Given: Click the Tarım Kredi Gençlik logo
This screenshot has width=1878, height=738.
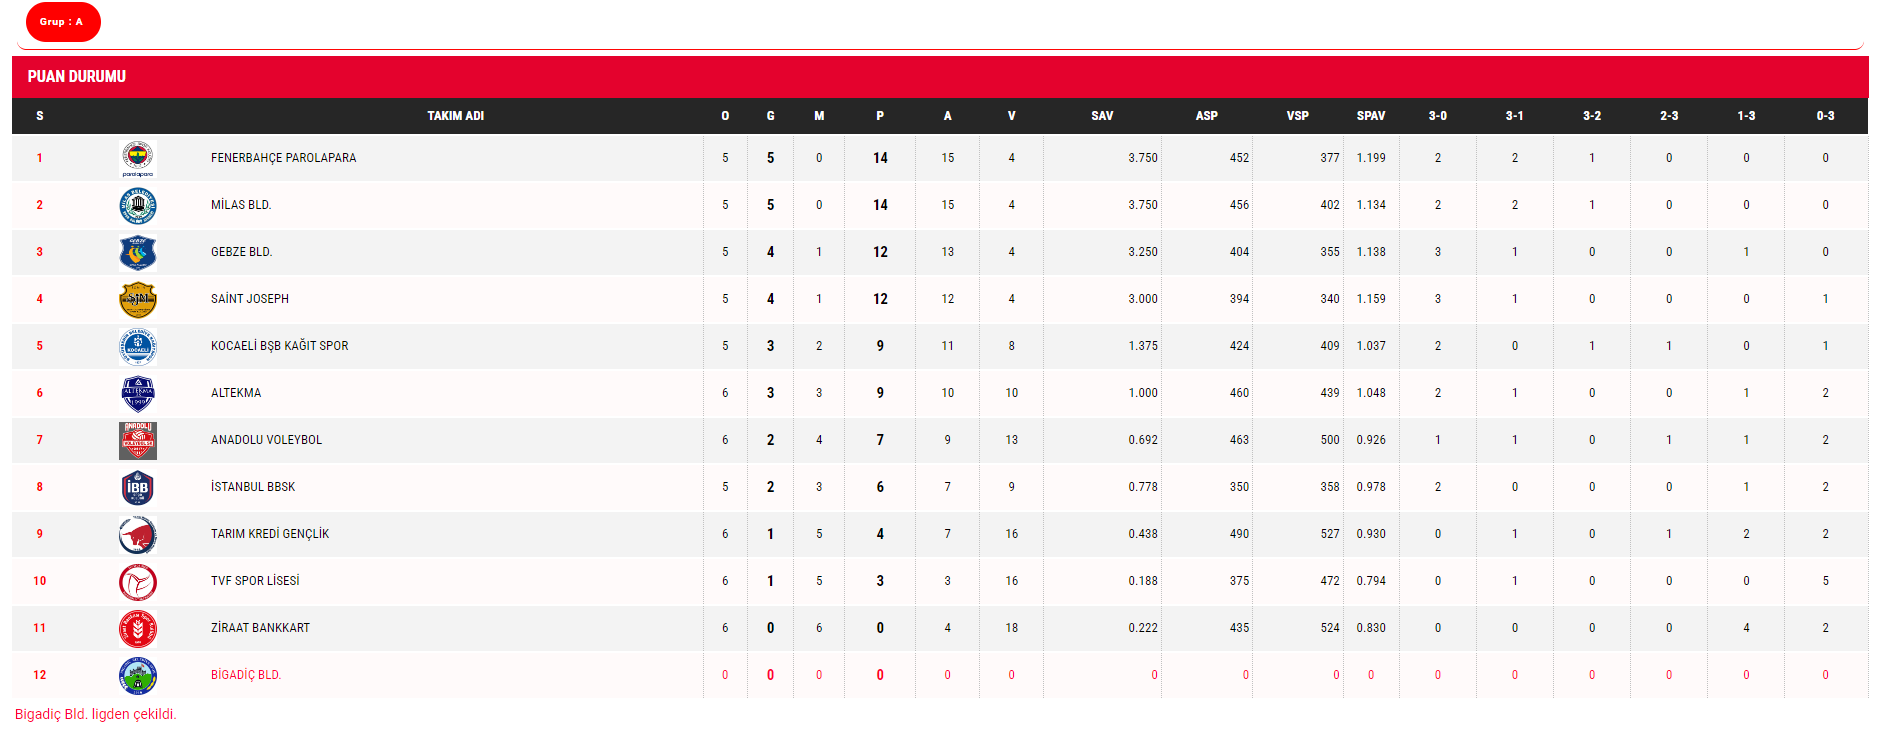Looking at the screenshot, I should (x=138, y=534).
